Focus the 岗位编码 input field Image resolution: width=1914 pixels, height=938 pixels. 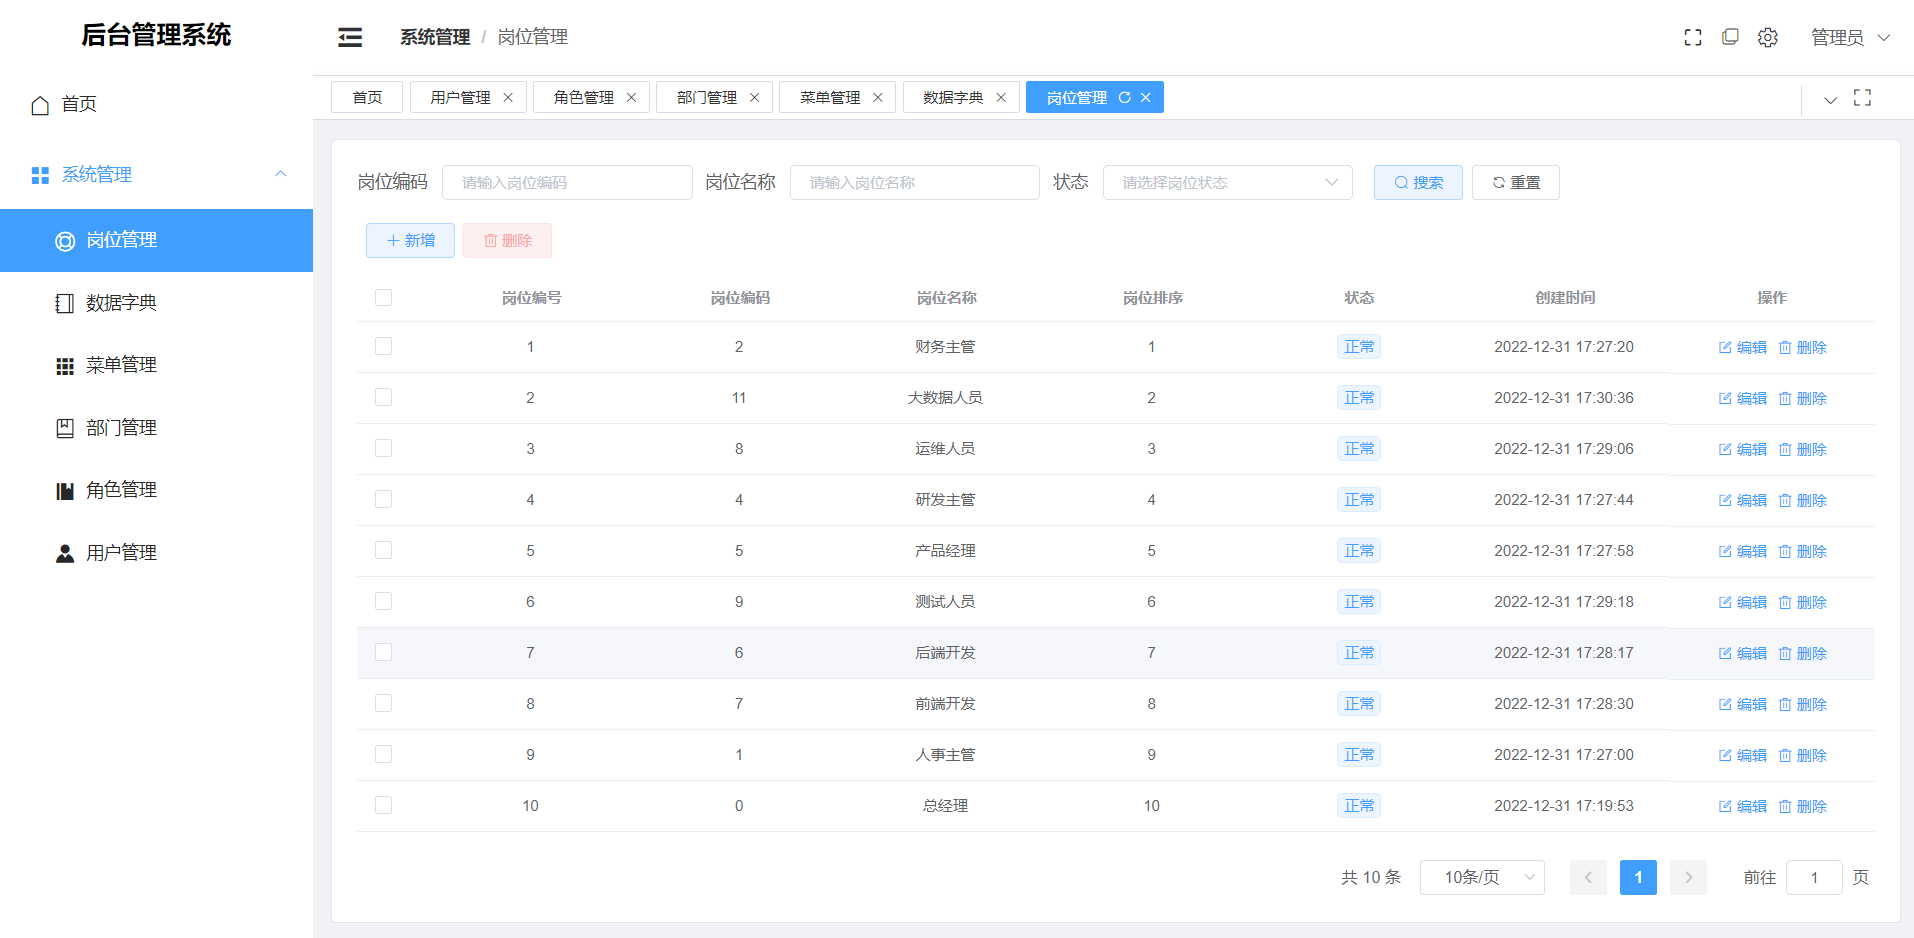pyautogui.click(x=567, y=182)
